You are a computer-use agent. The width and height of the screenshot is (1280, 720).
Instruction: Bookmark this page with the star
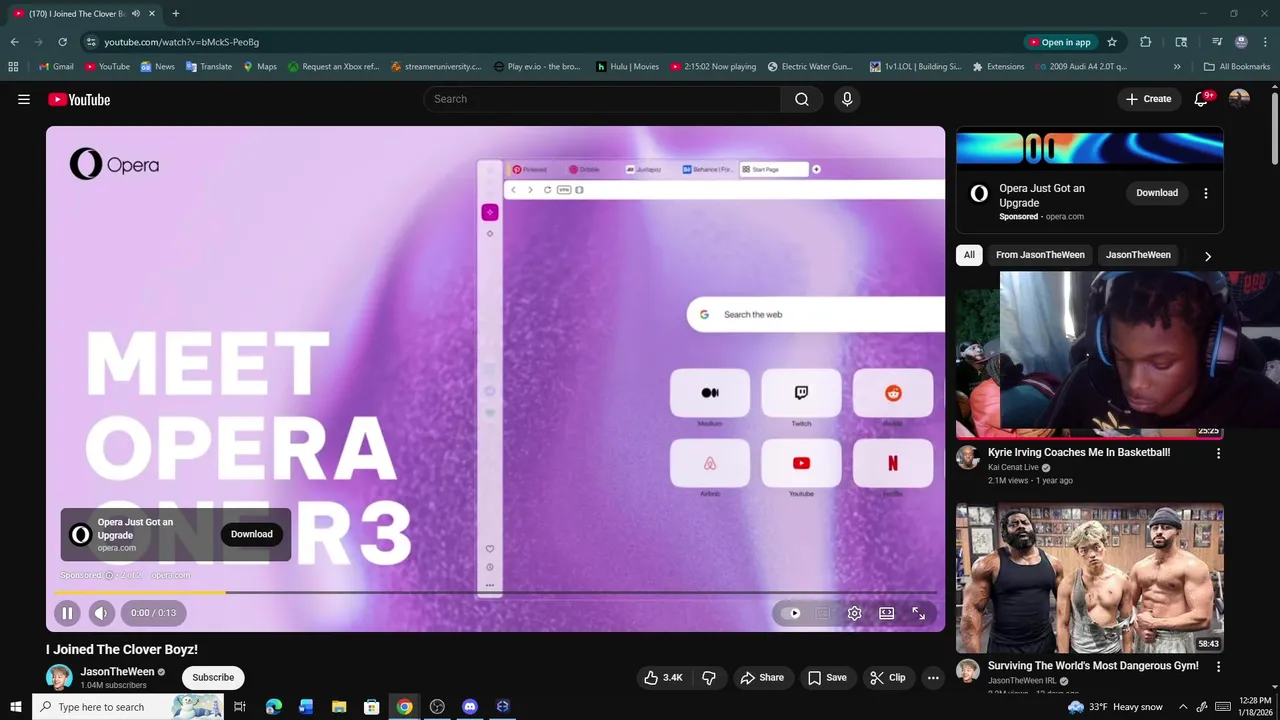click(1112, 42)
